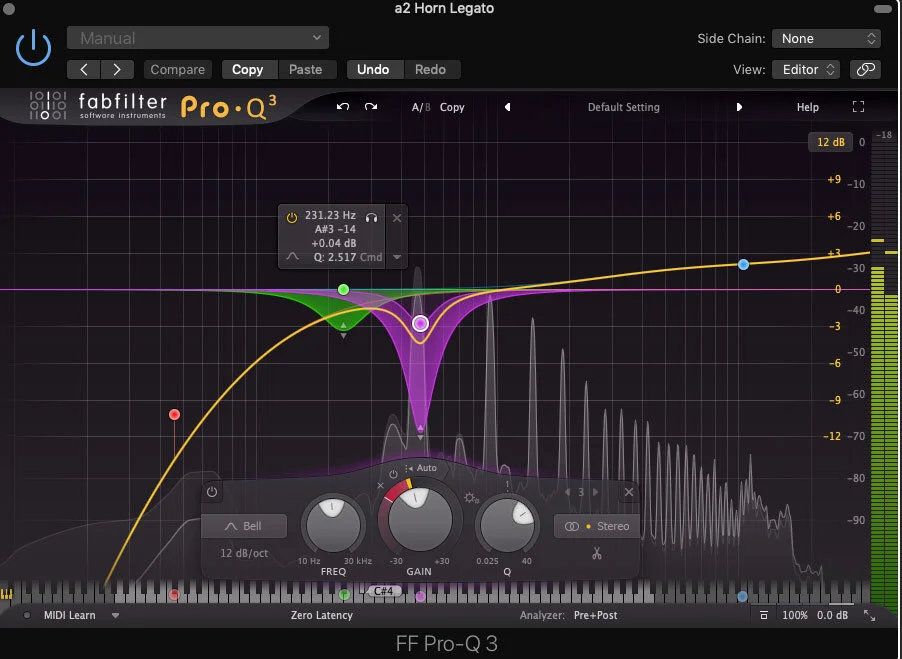Click the 0.0 dB output gain value
This screenshot has height=659, width=902.
click(832, 615)
